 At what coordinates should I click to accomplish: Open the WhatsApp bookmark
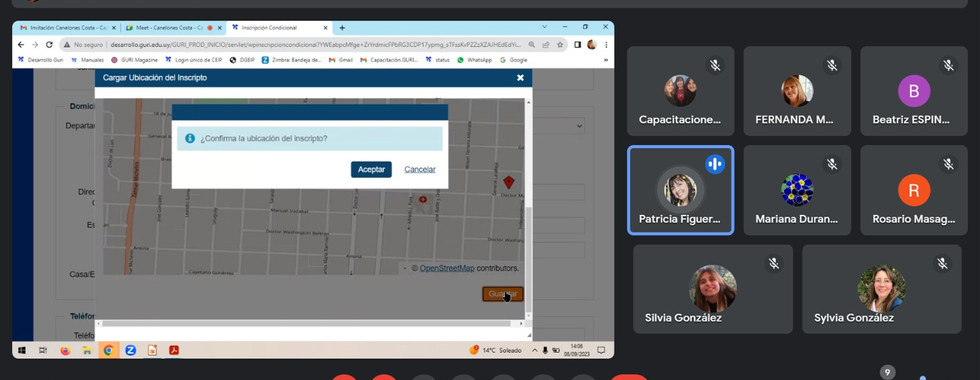pos(474,60)
